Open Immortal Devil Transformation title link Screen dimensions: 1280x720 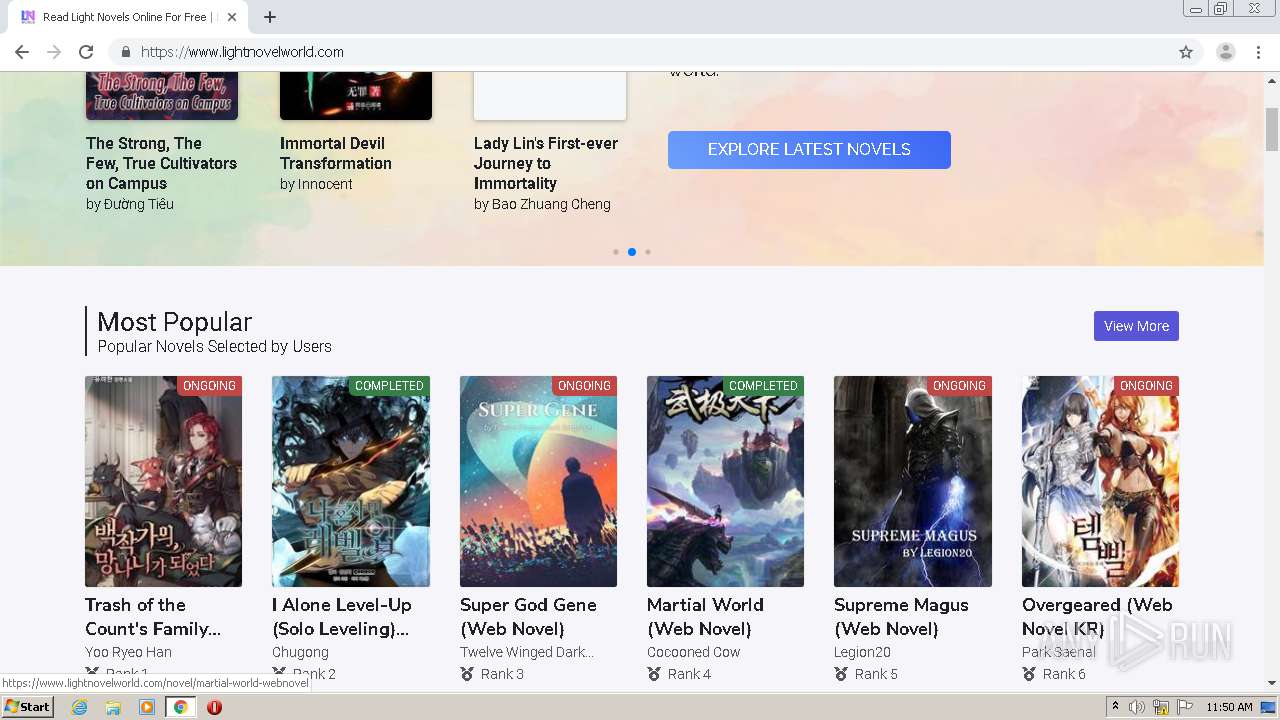(x=336, y=153)
